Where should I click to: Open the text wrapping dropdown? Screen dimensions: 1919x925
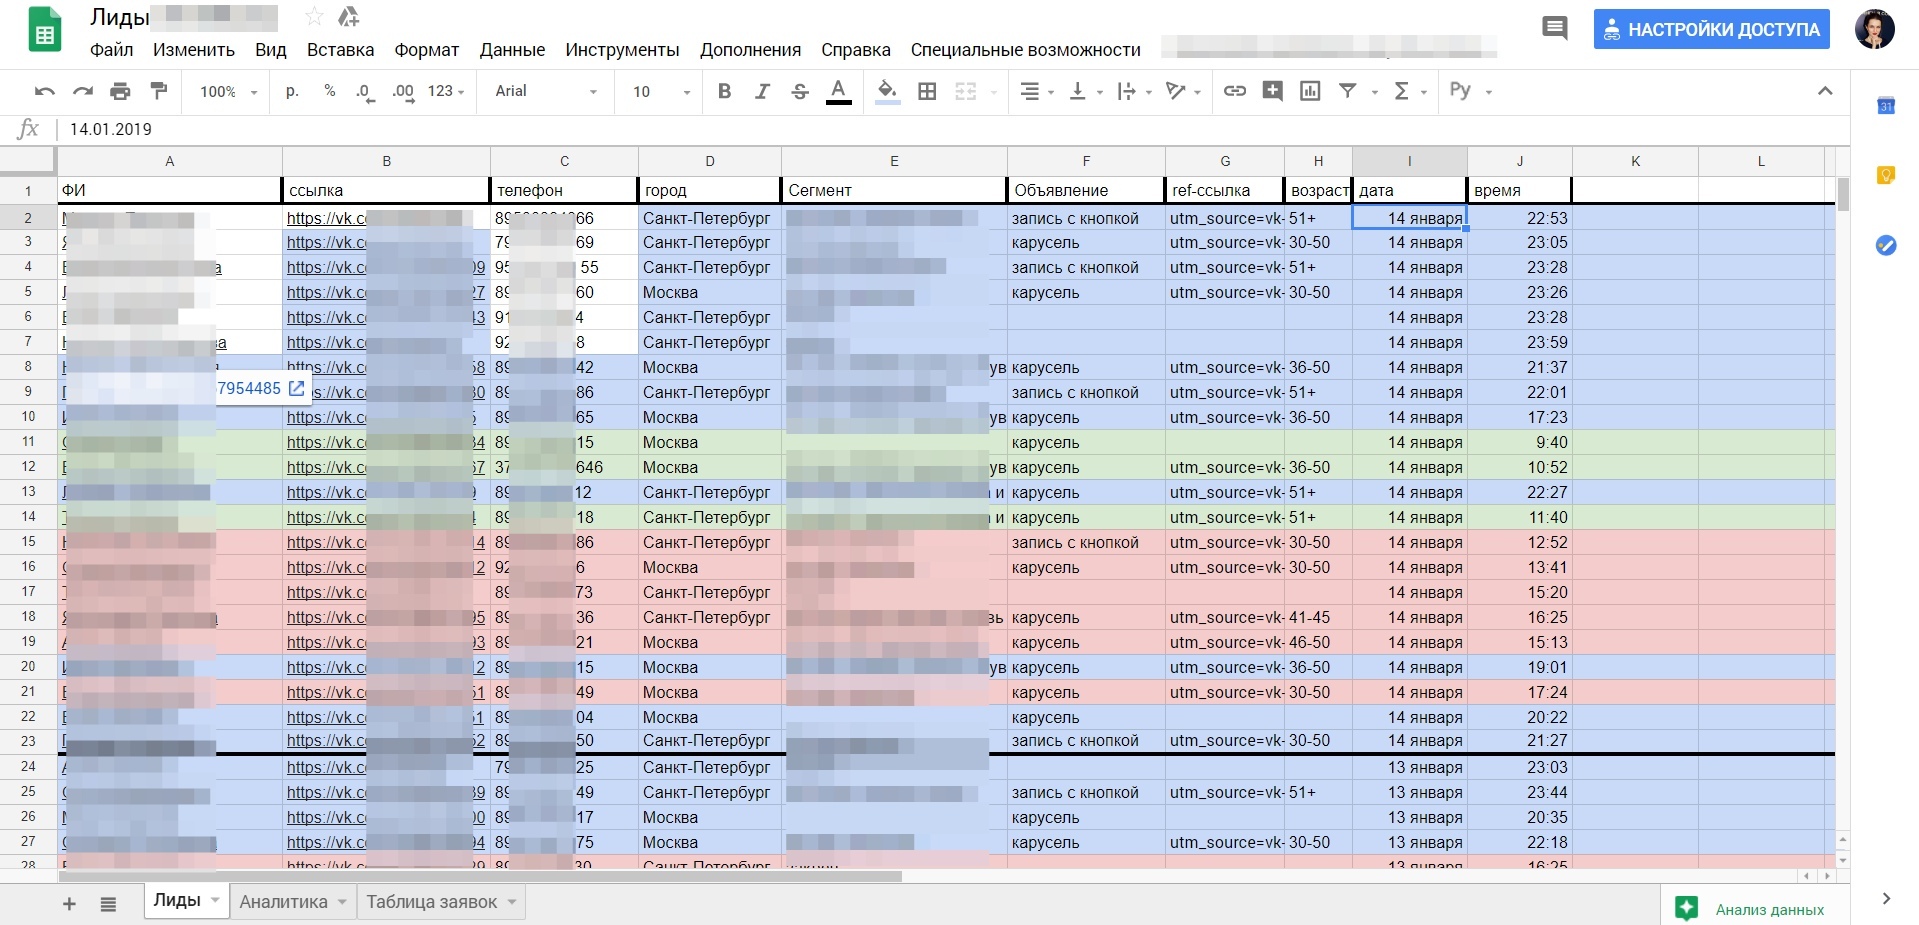click(x=1134, y=91)
